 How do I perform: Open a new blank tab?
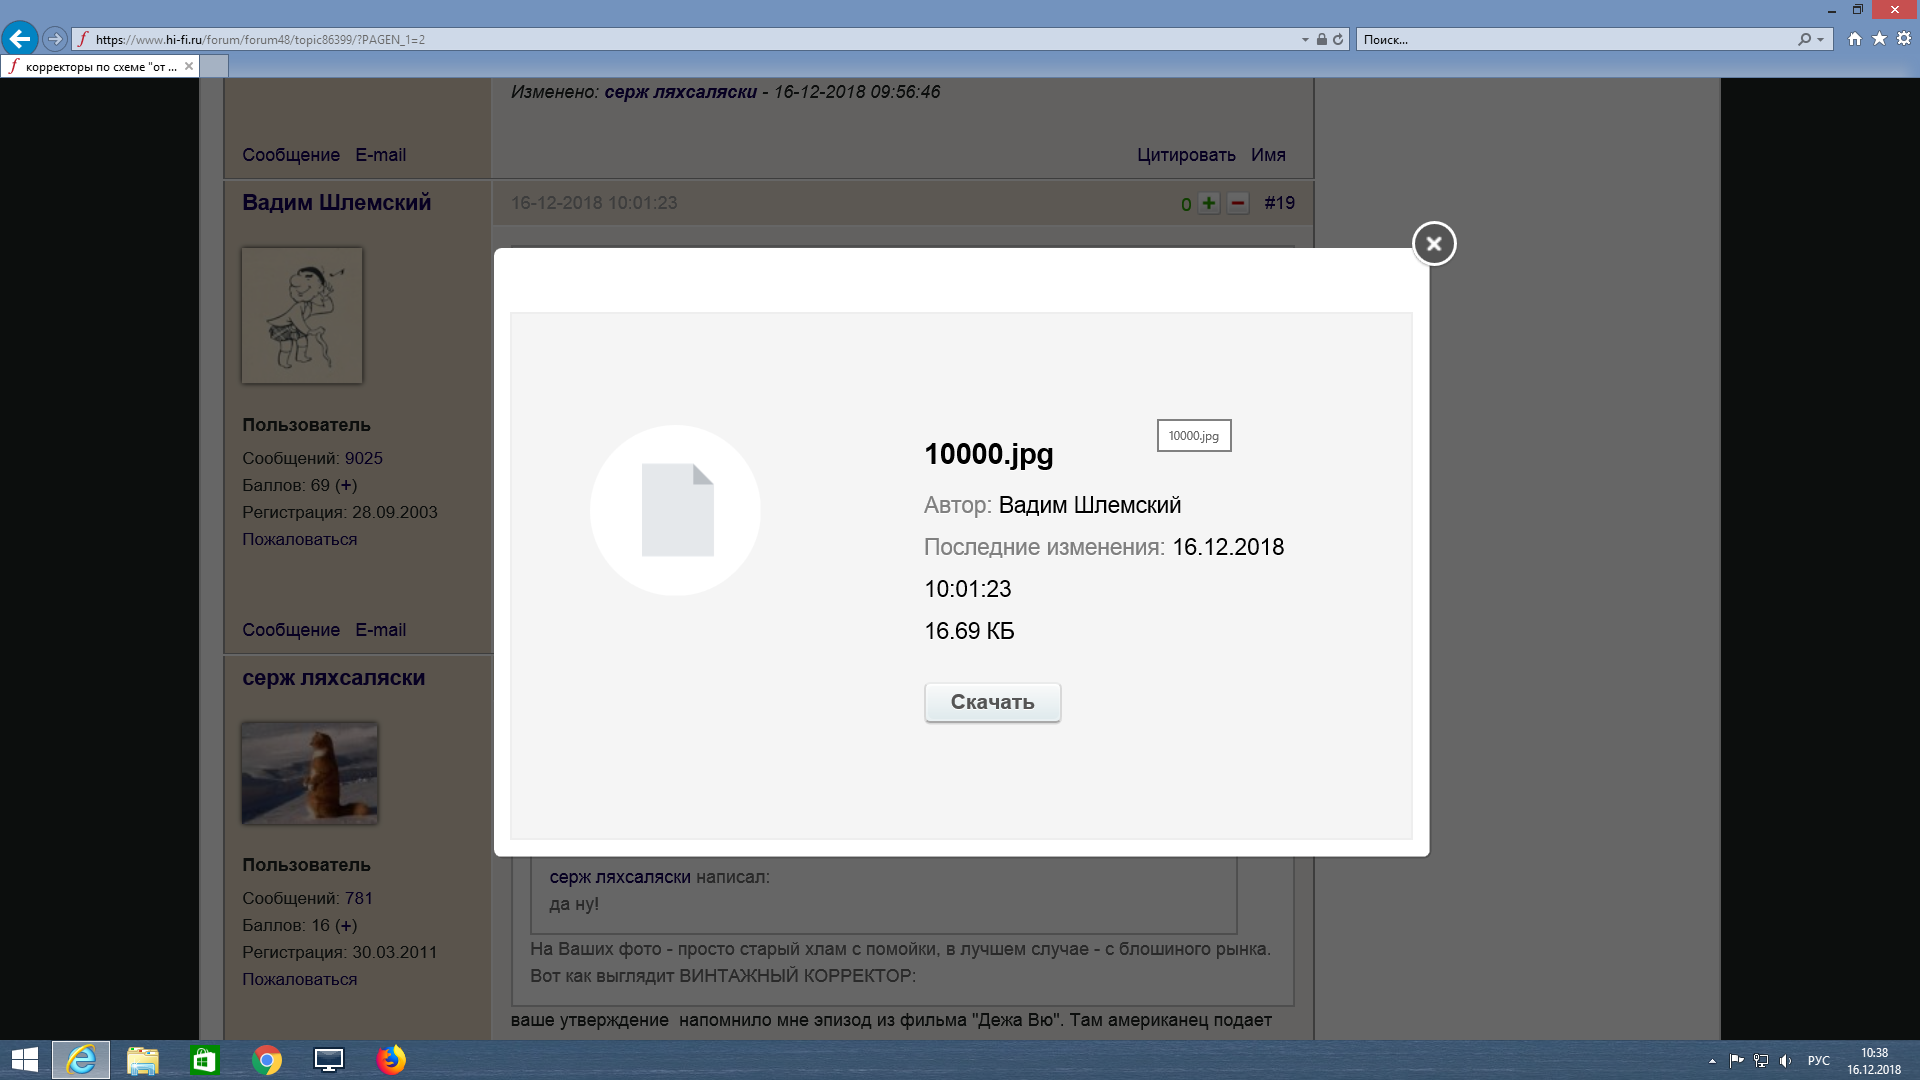(x=214, y=67)
